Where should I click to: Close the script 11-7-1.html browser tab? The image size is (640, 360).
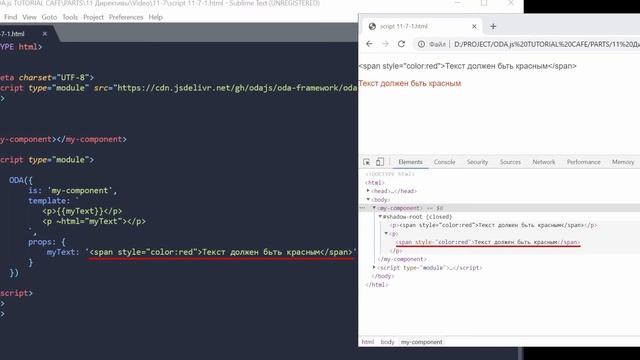[x=474, y=26]
